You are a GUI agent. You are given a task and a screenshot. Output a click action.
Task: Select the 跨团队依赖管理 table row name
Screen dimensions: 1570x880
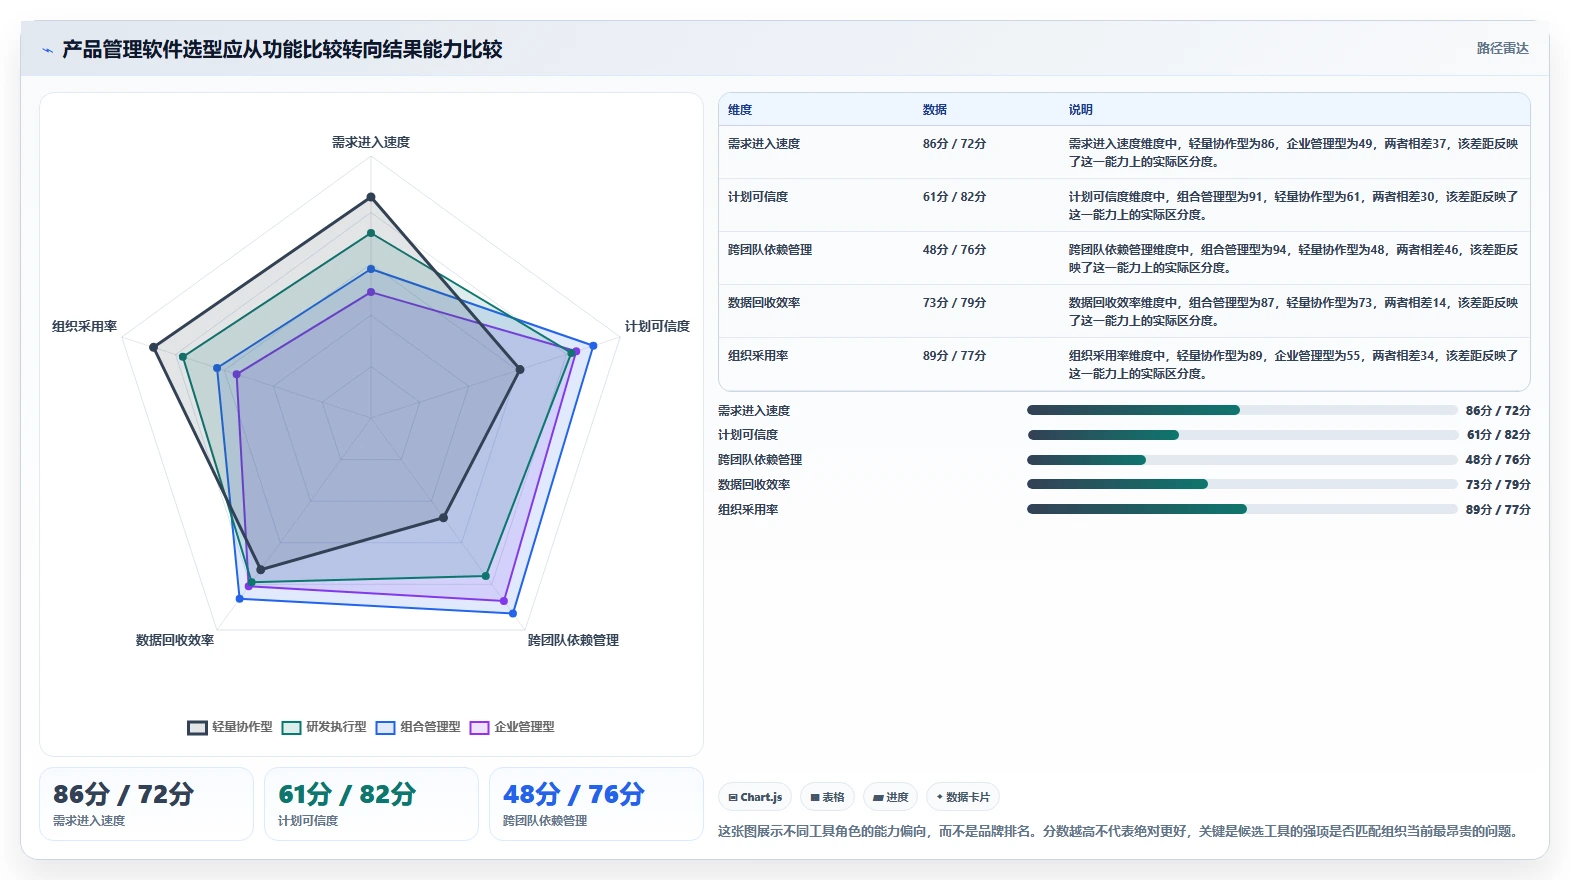point(770,250)
